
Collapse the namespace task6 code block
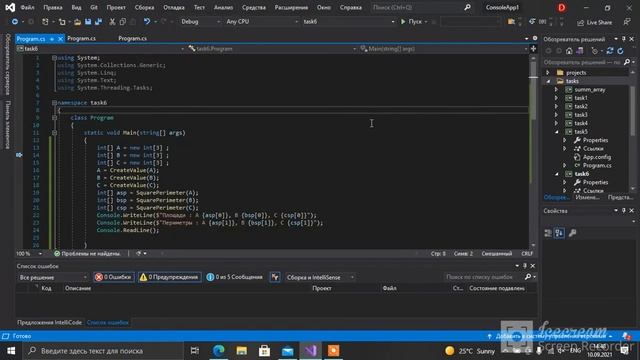coord(54,103)
